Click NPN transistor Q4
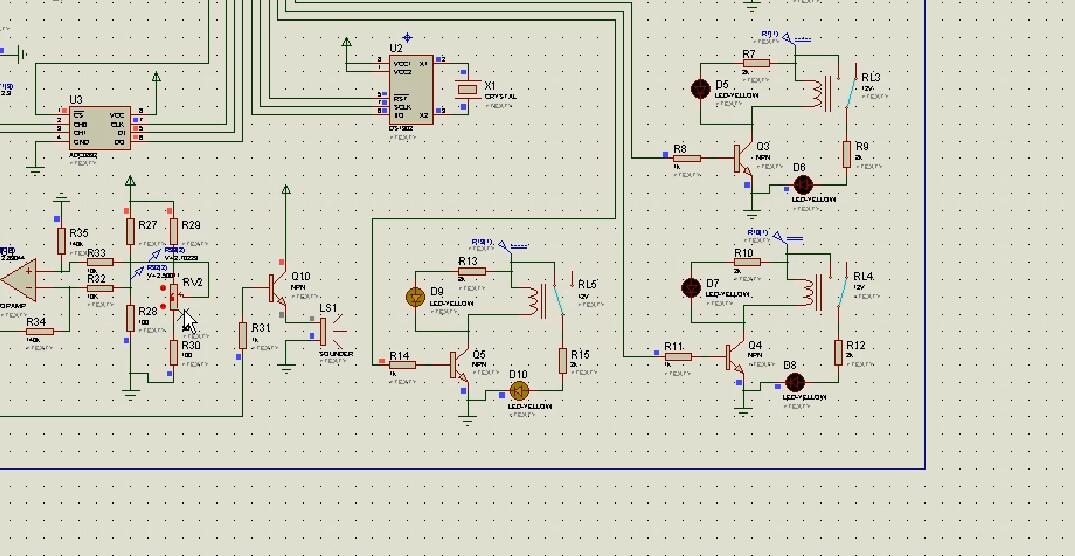This screenshot has height=556, width=1075. 736,358
